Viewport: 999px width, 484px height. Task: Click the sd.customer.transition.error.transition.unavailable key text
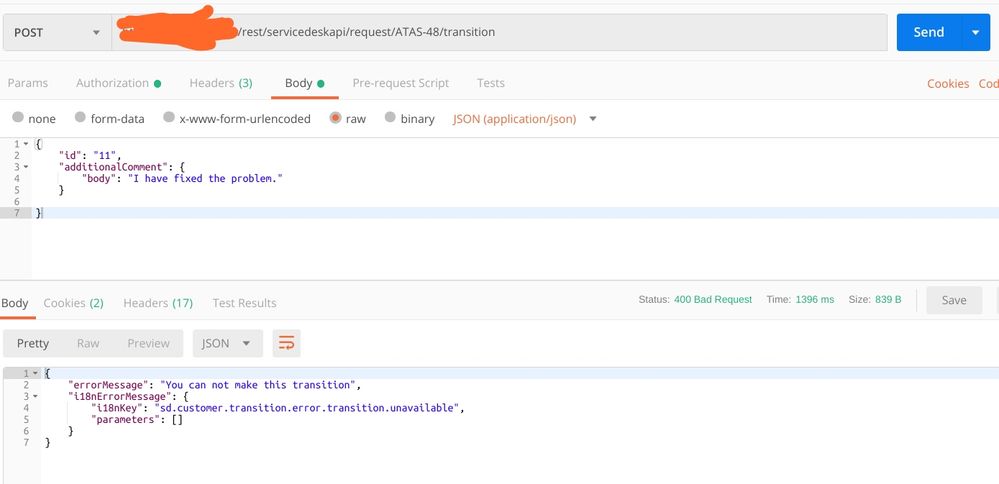pos(306,408)
